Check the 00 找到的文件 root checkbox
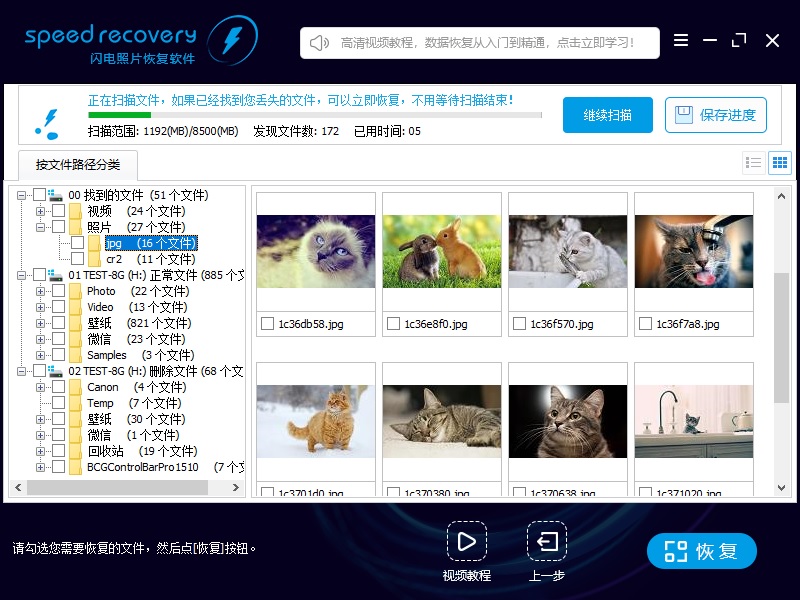Screen dimensions: 800x600 coord(40,195)
